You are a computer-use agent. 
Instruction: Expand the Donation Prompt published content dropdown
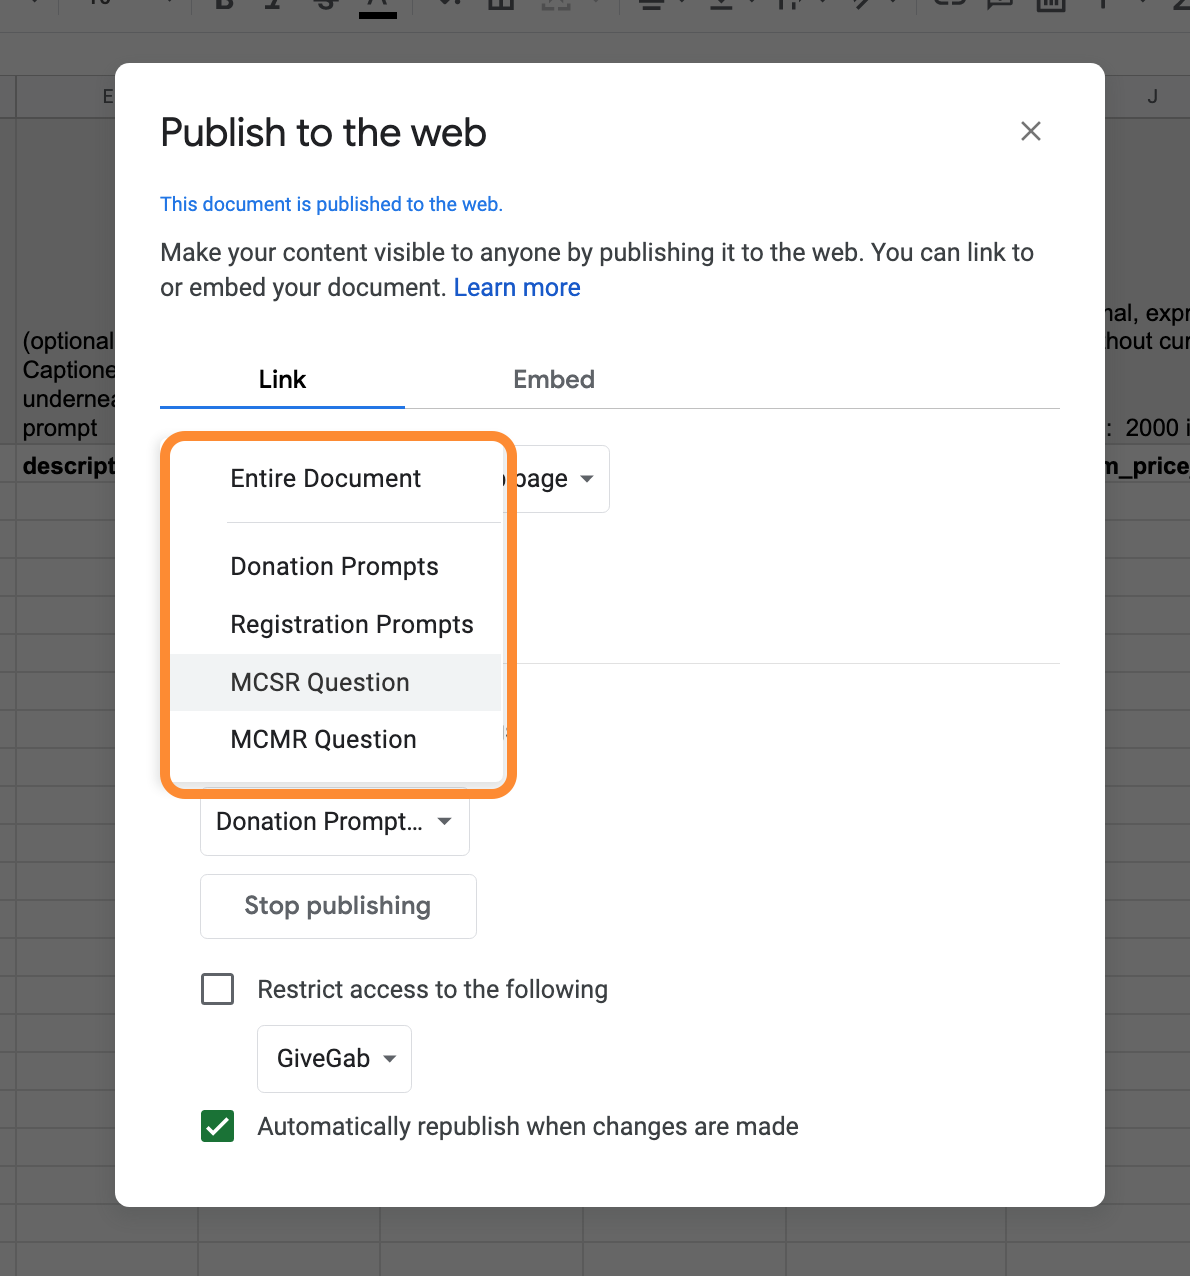point(335,822)
